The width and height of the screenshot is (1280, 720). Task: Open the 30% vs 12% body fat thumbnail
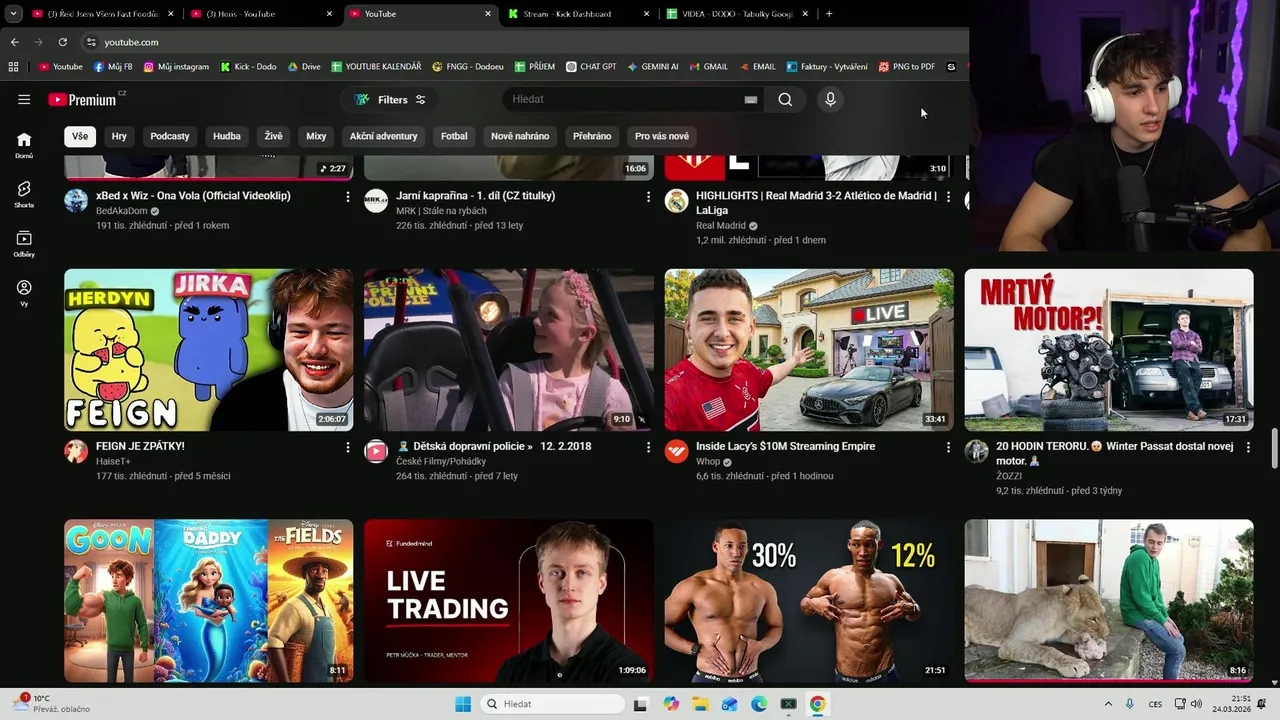coord(809,601)
